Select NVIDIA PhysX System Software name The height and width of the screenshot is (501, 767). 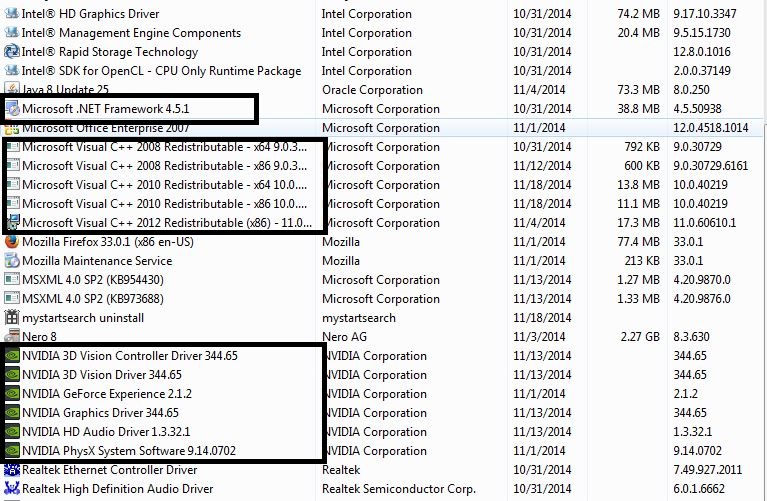(x=129, y=451)
